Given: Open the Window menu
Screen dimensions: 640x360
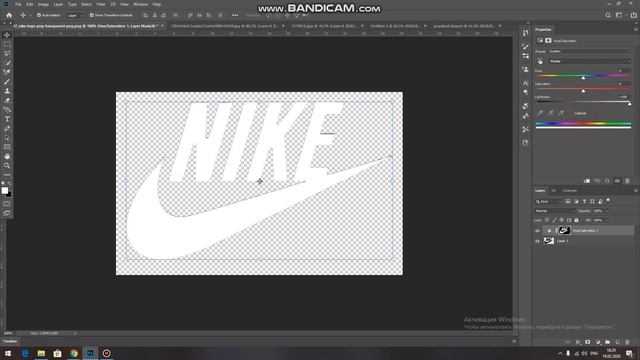Looking at the screenshot, I should (x=140, y=4).
